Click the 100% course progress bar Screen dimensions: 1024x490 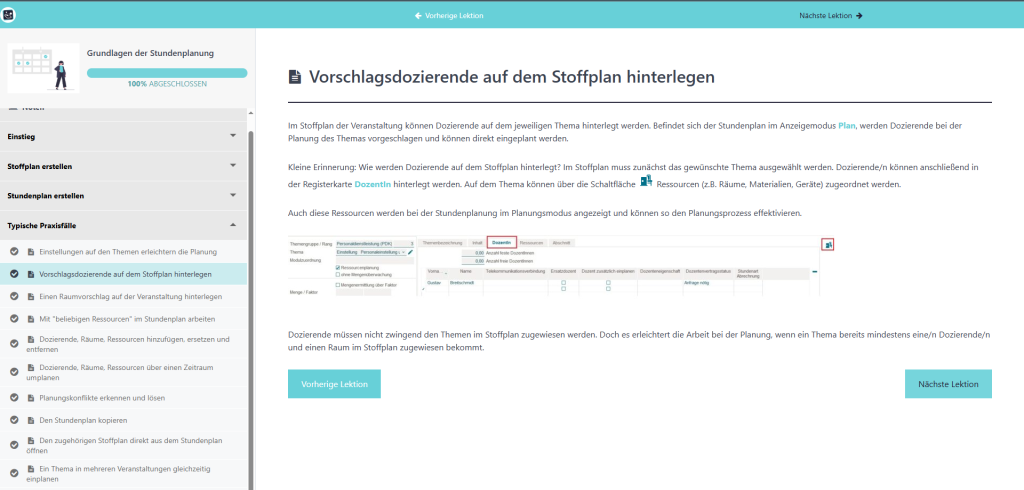pos(167,73)
